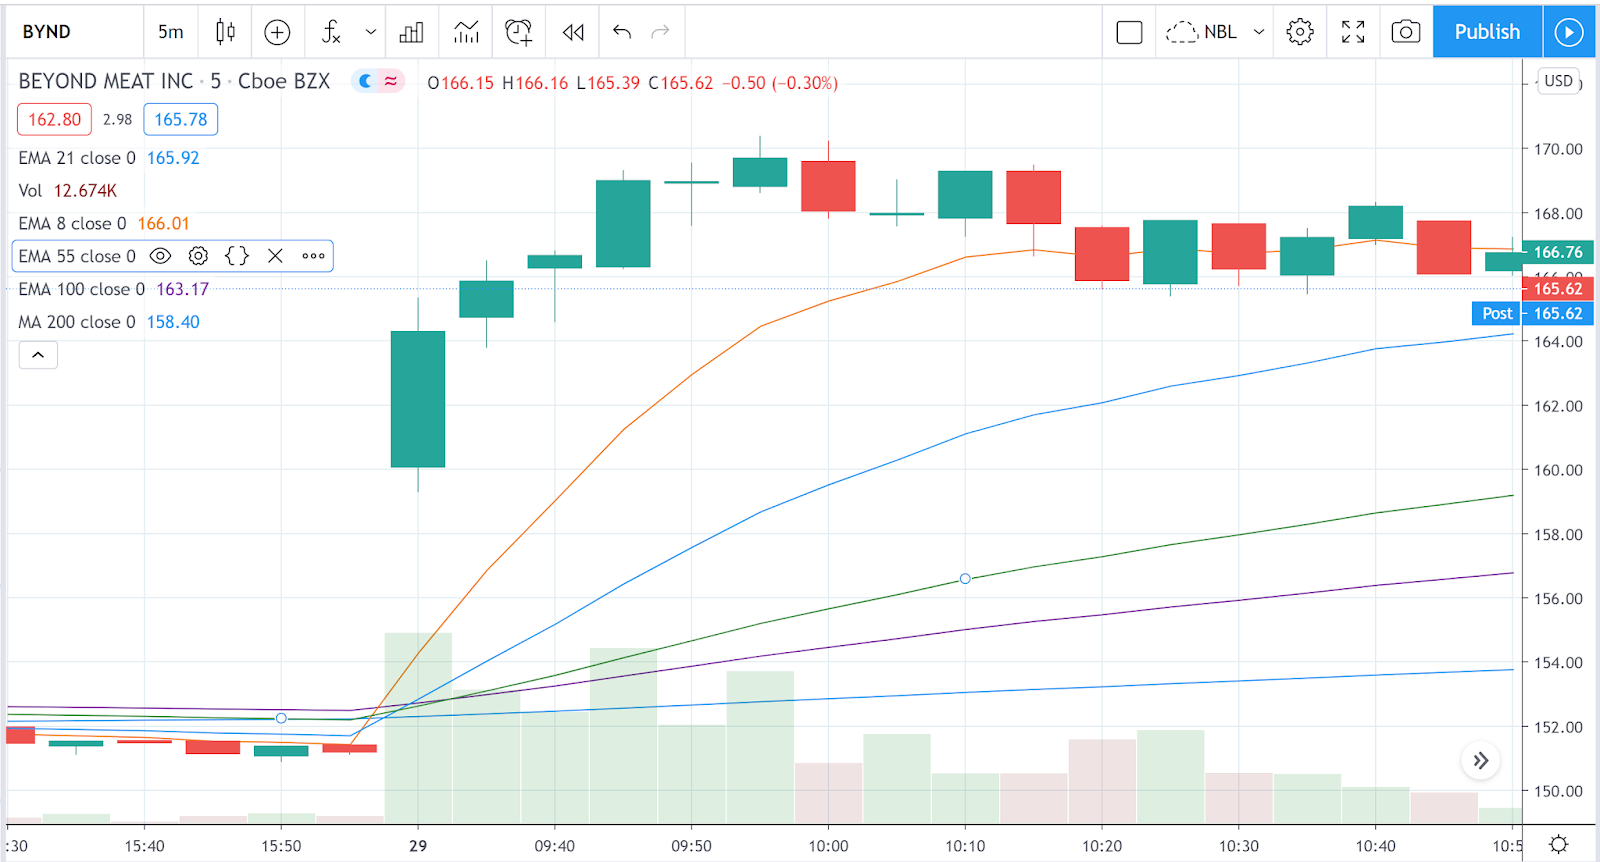Redo the last chart action
This screenshot has width=1600, height=862.
coord(660,32)
